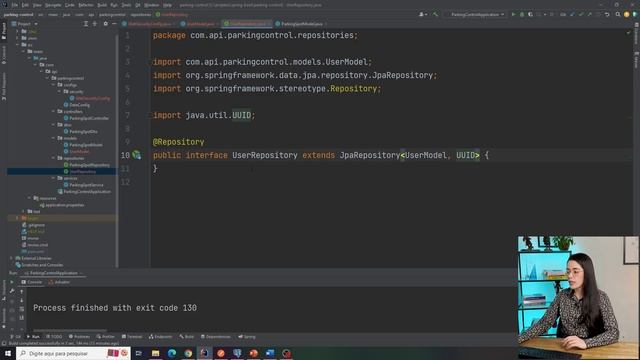Click the green Run button in toolbar
The height and width of the screenshot is (360, 640).
pyautogui.click(x=513, y=14)
